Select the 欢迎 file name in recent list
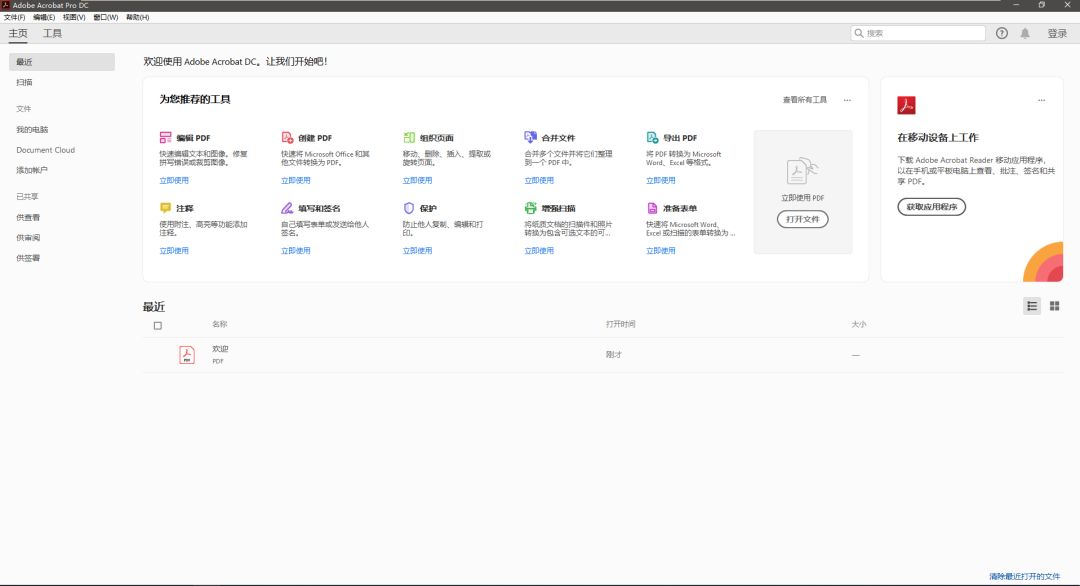Screen dimensions: 1080x586 click(220, 349)
